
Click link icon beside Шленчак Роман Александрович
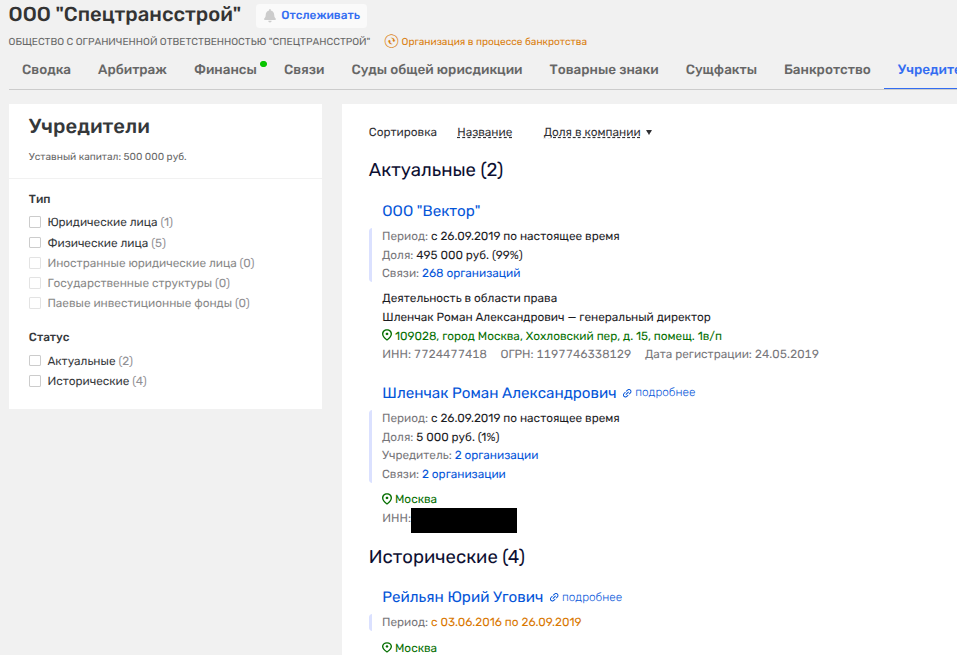(627, 393)
